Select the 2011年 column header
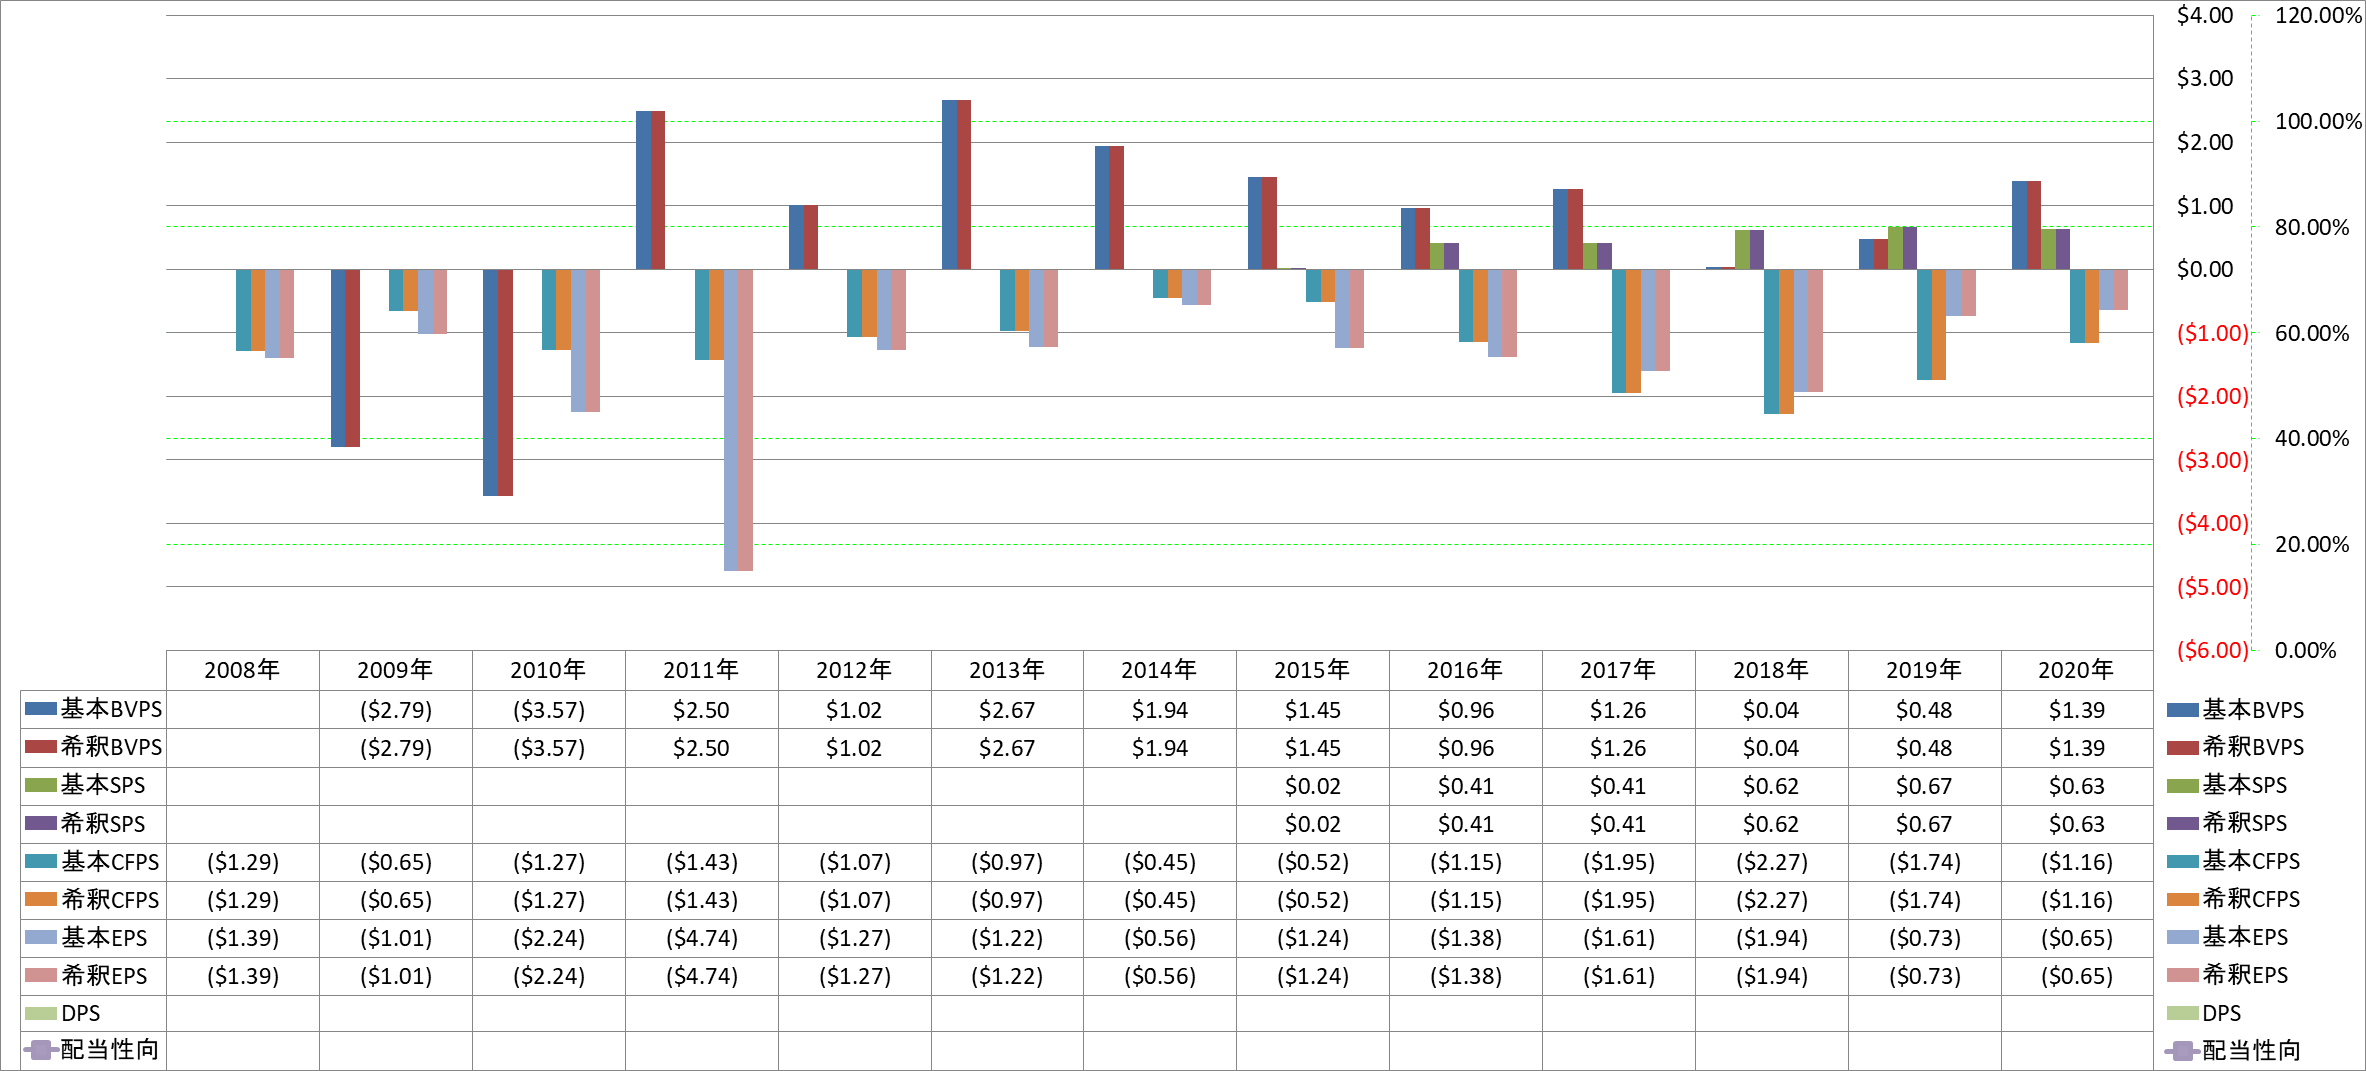Screen dimensions: 2366x1071 tap(701, 670)
